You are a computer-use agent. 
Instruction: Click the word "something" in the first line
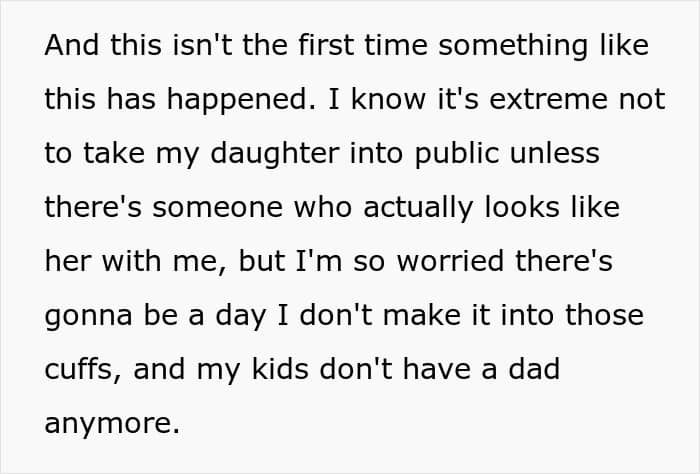point(512,47)
